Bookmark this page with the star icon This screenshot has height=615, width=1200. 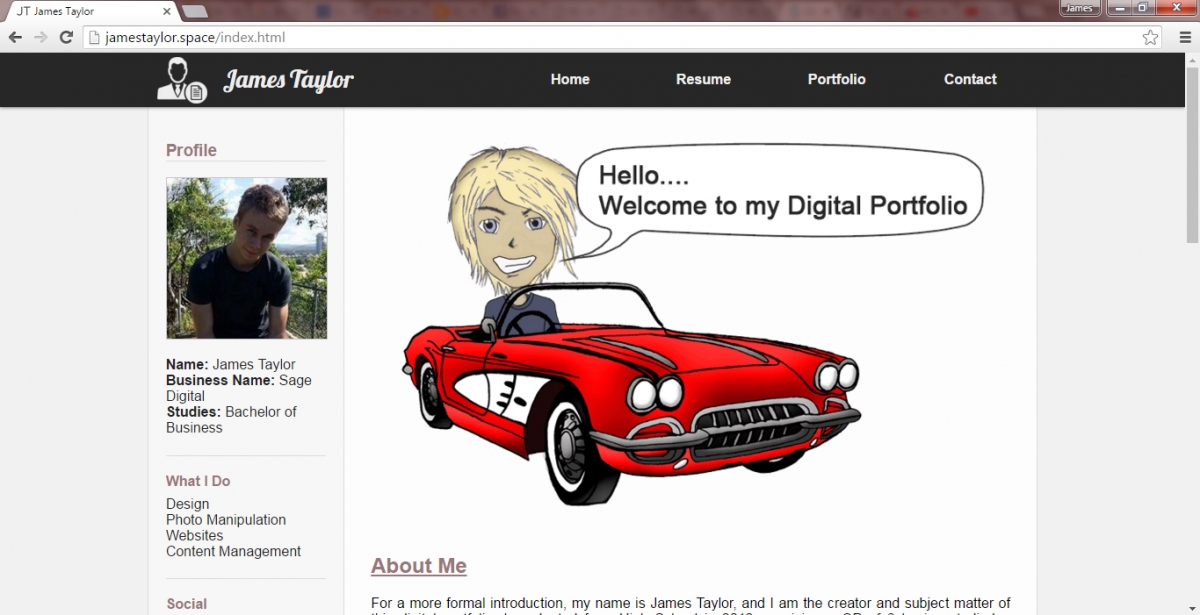[x=1150, y=37]
